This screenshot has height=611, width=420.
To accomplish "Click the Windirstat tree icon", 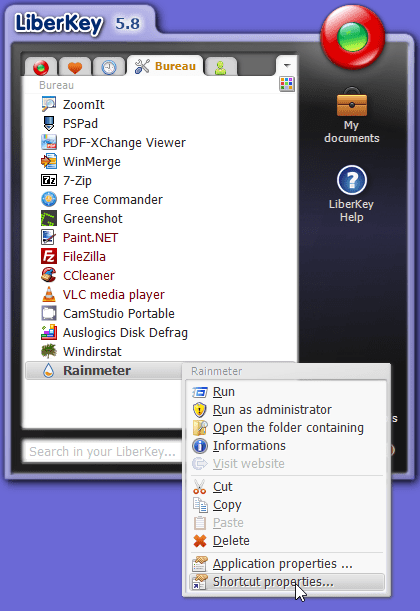I will [49, 351].
